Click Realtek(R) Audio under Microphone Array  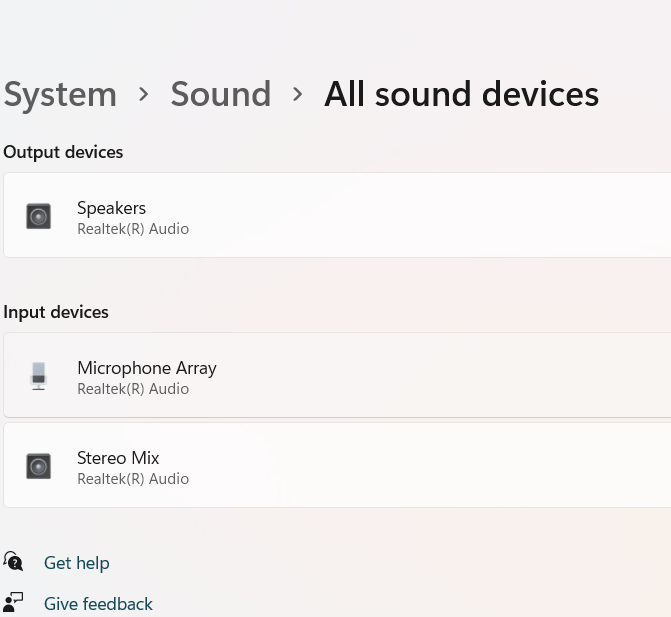[x=133, y=389]
